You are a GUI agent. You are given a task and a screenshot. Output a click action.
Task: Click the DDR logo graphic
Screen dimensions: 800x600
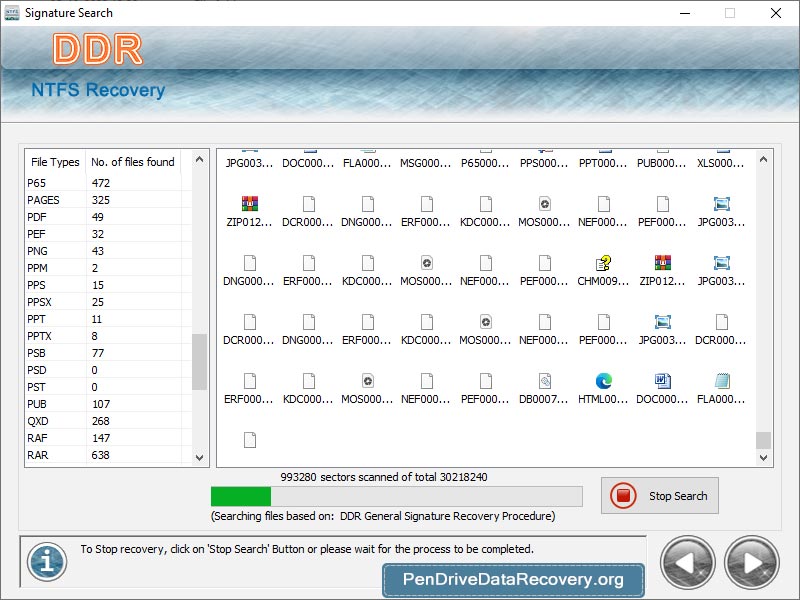click(97, 48)
